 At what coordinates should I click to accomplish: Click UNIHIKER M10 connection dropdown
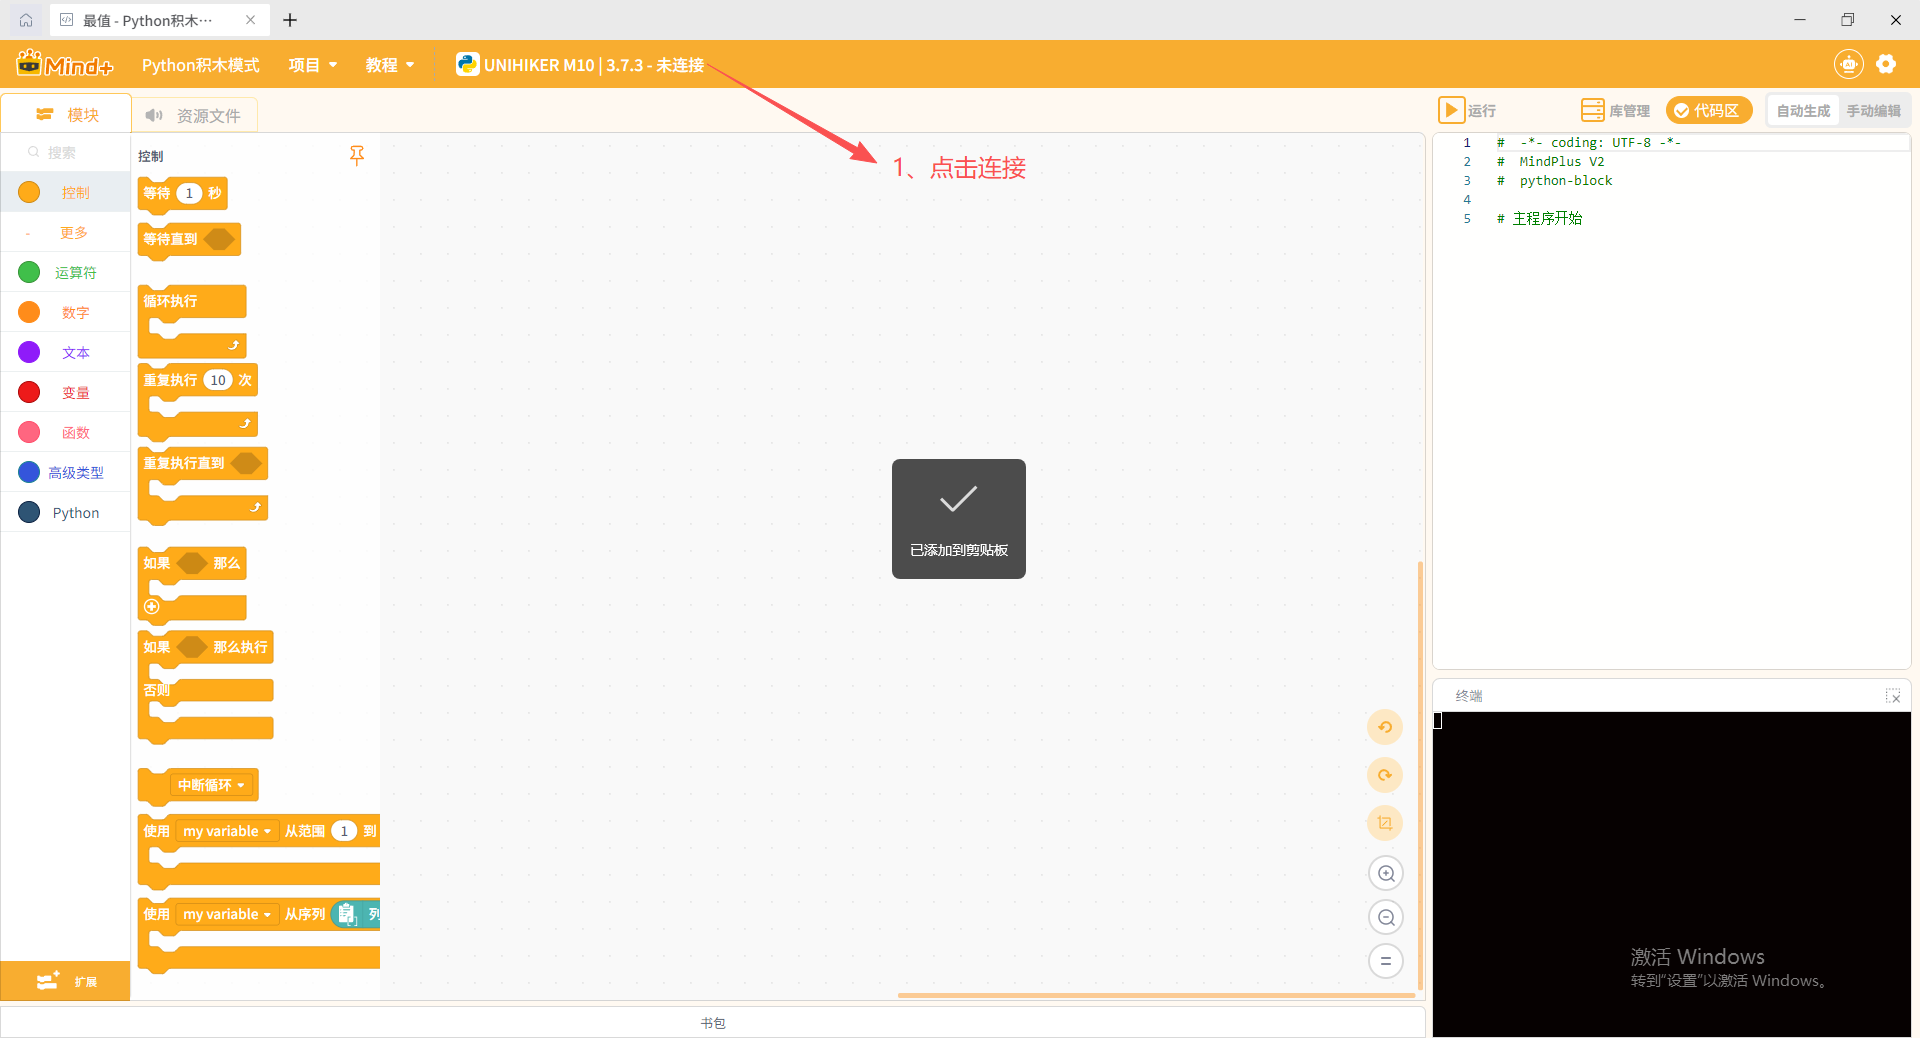pyautogui.click(x=580, y=65)
